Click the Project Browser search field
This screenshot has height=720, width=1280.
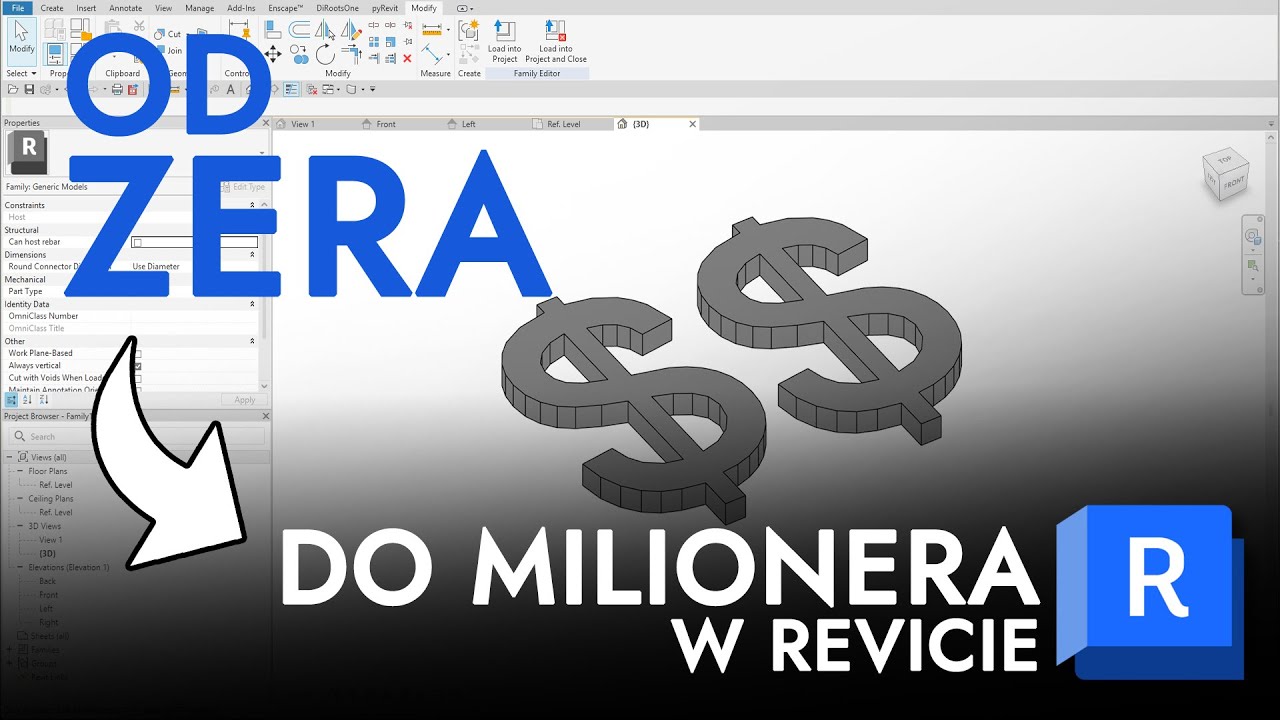click(x=138, y=436)
